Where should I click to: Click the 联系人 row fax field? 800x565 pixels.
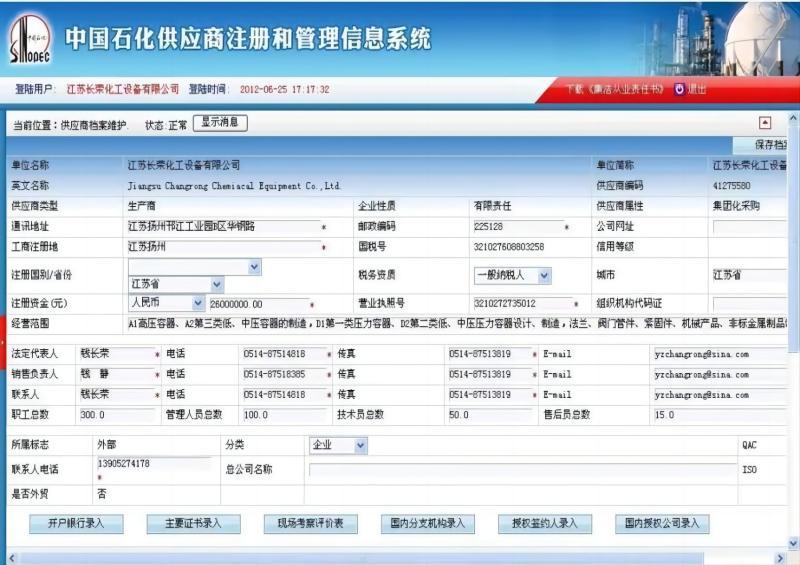click(x=490, y=395)
